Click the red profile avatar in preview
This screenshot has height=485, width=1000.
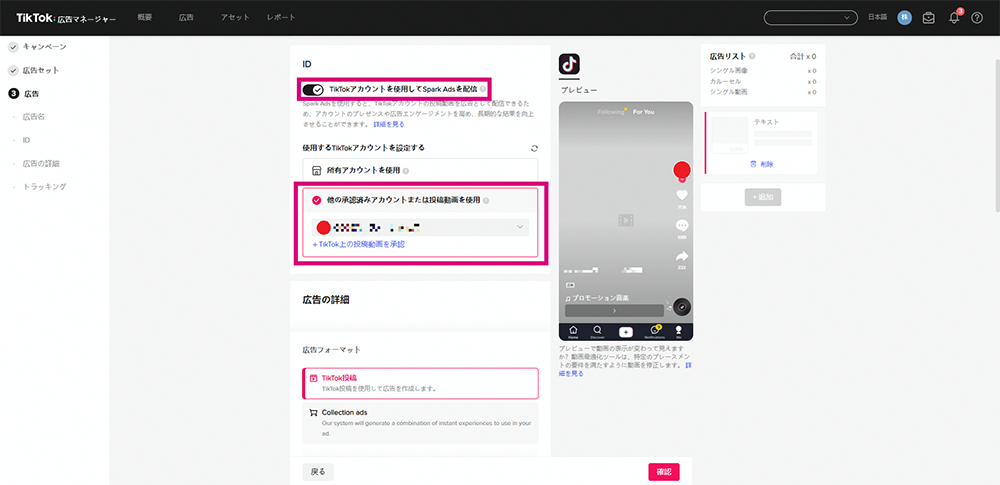coord(682,170)
